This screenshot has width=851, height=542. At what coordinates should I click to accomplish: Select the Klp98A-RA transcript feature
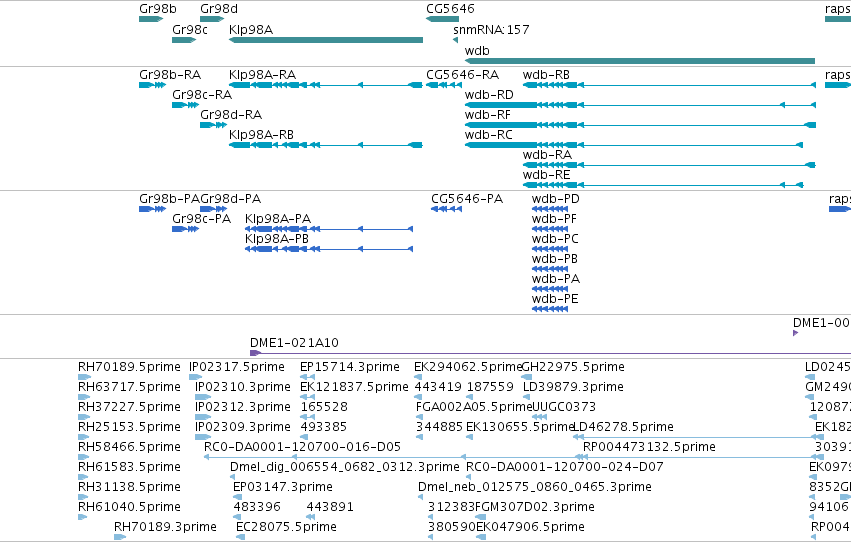(x=326, y=85)
